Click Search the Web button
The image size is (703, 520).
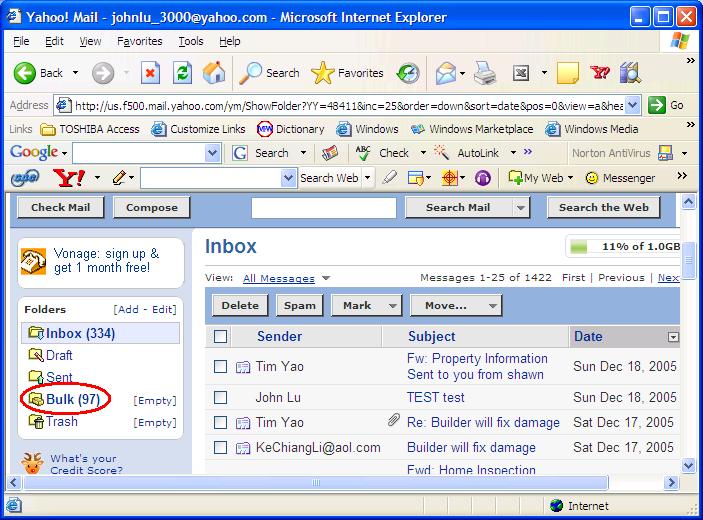point(603,208)
